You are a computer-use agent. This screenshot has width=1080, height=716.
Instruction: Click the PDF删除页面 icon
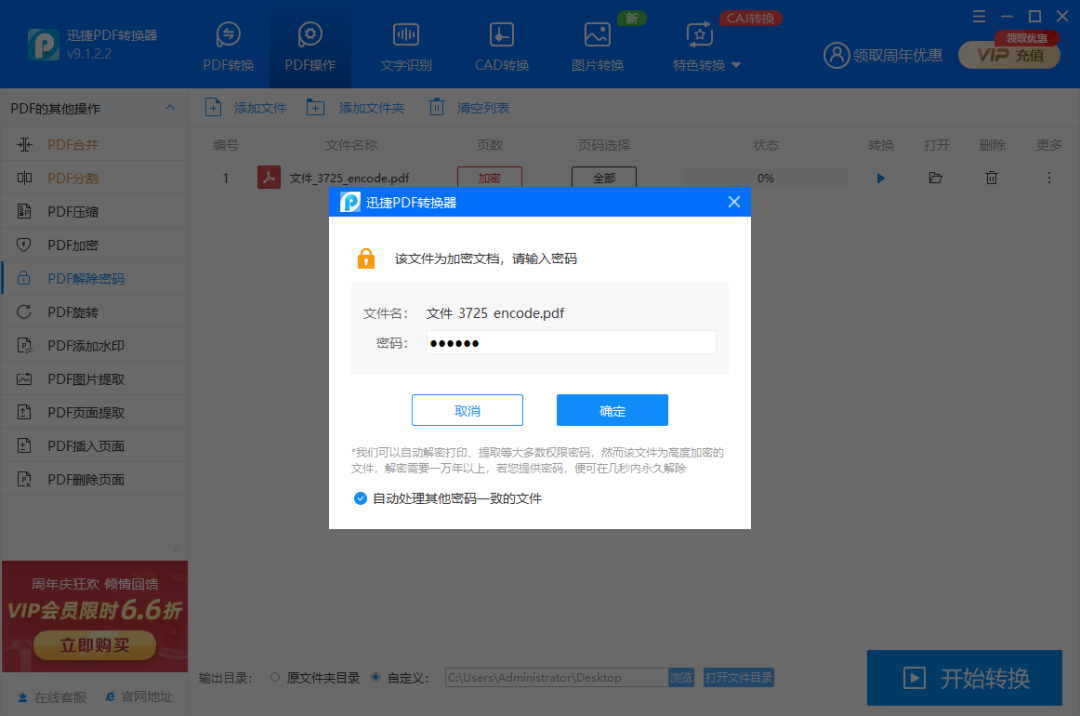pyautogui.click(x=24, y=479)
